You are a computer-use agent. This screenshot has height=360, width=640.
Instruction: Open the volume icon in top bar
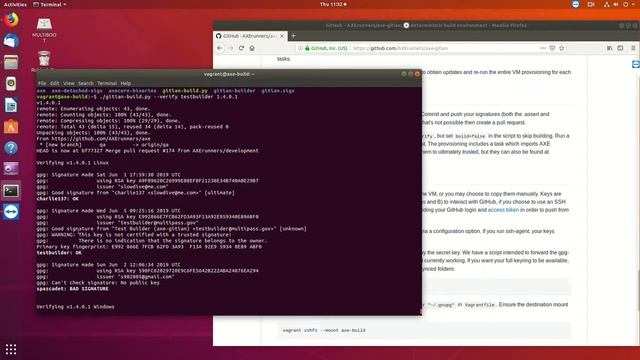point(616,4)
